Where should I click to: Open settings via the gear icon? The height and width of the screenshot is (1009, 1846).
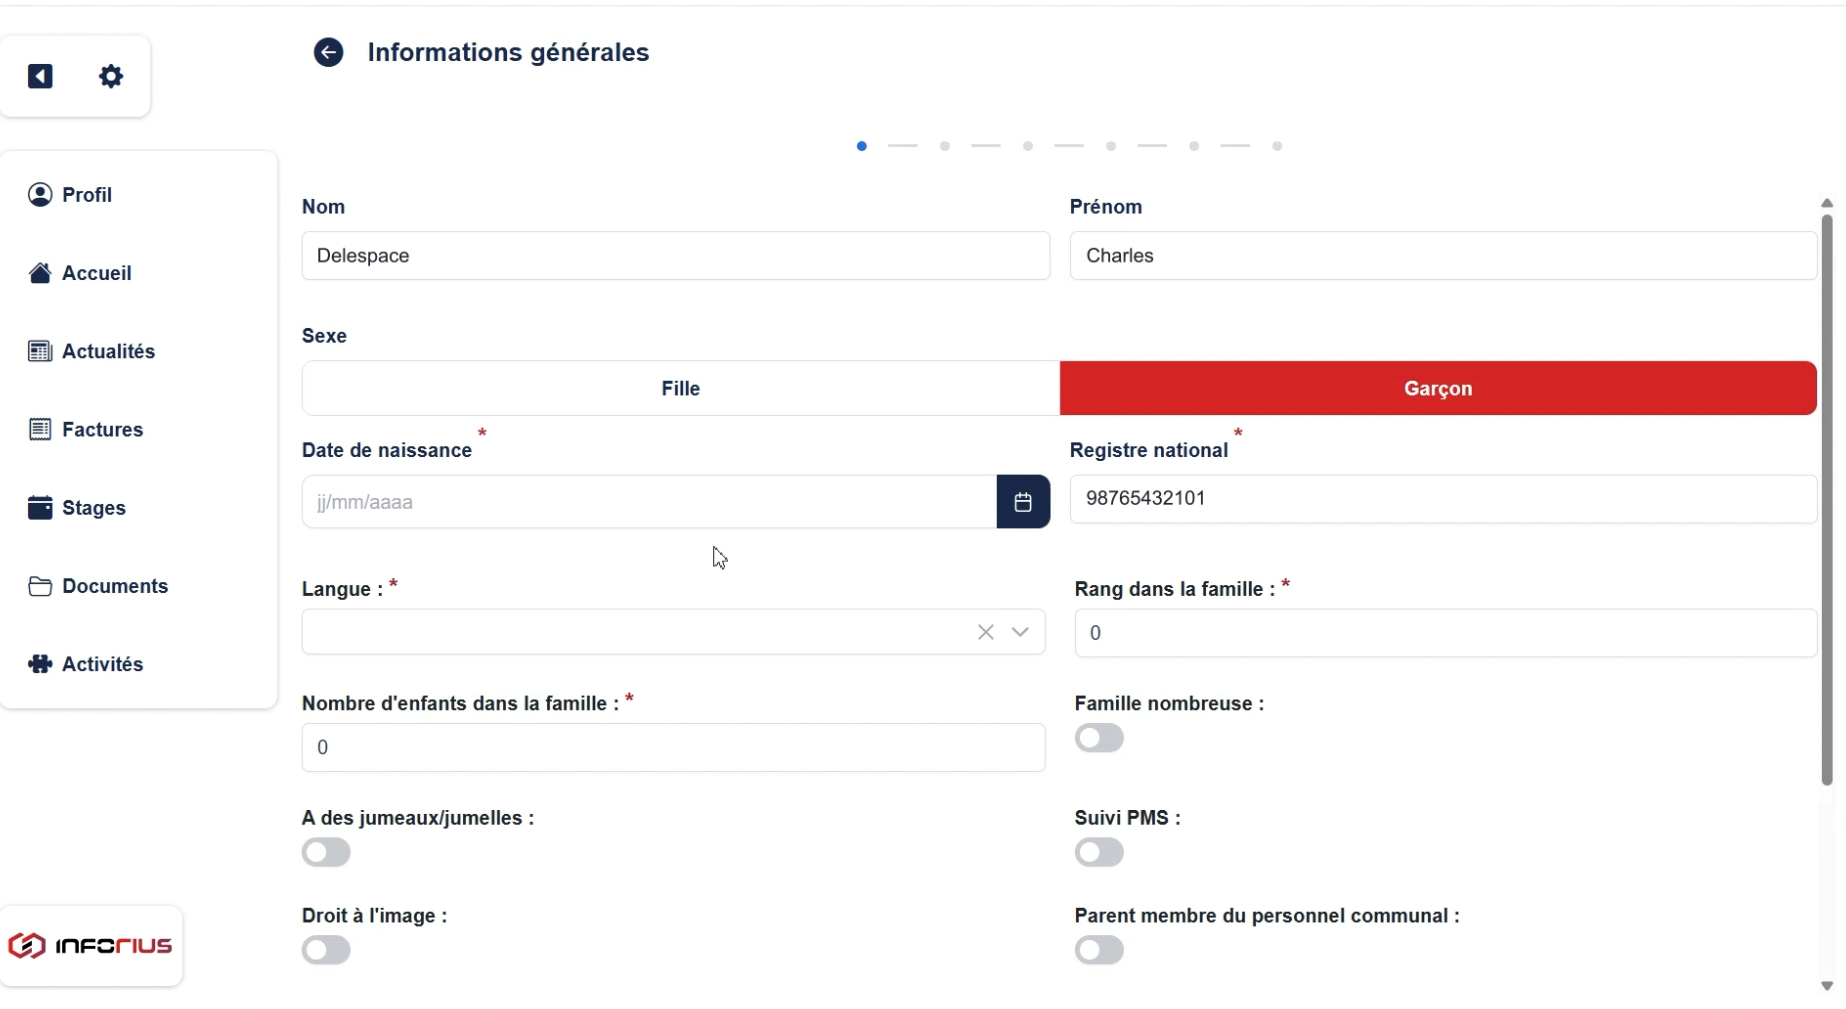(111, 76)
